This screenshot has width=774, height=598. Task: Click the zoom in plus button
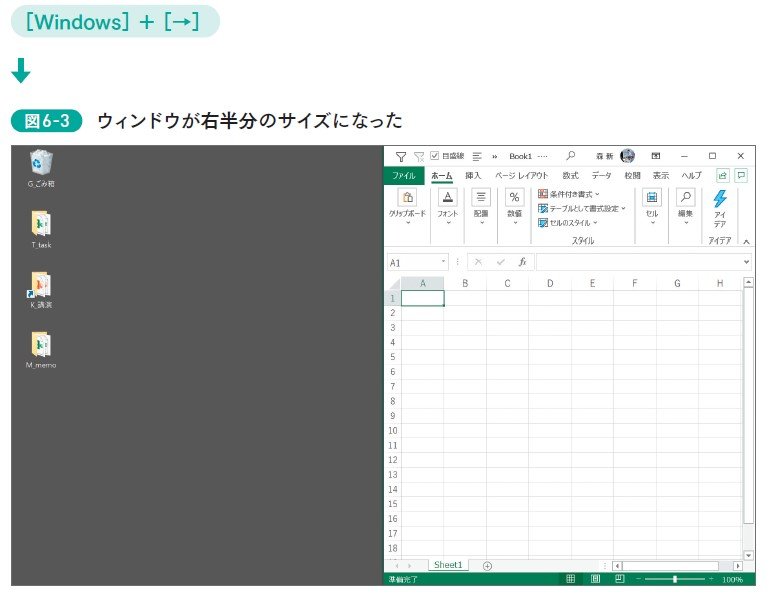(711, 579)
